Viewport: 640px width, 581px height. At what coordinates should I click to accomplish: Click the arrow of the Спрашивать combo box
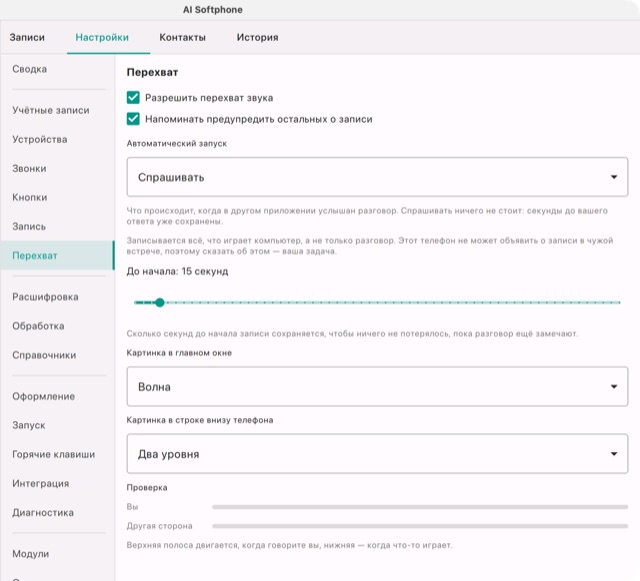click(613, 177)
